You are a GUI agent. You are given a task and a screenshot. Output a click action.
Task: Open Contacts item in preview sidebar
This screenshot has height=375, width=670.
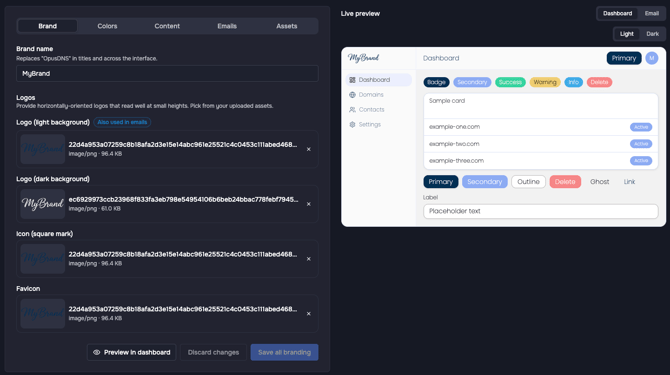pyautogui.click(x=379, y=110)
